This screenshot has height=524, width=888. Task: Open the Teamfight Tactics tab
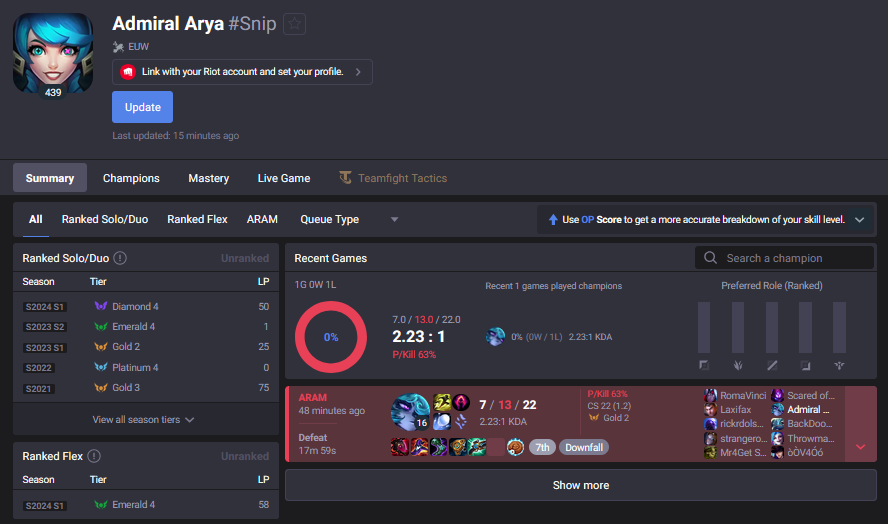(393, 178)
